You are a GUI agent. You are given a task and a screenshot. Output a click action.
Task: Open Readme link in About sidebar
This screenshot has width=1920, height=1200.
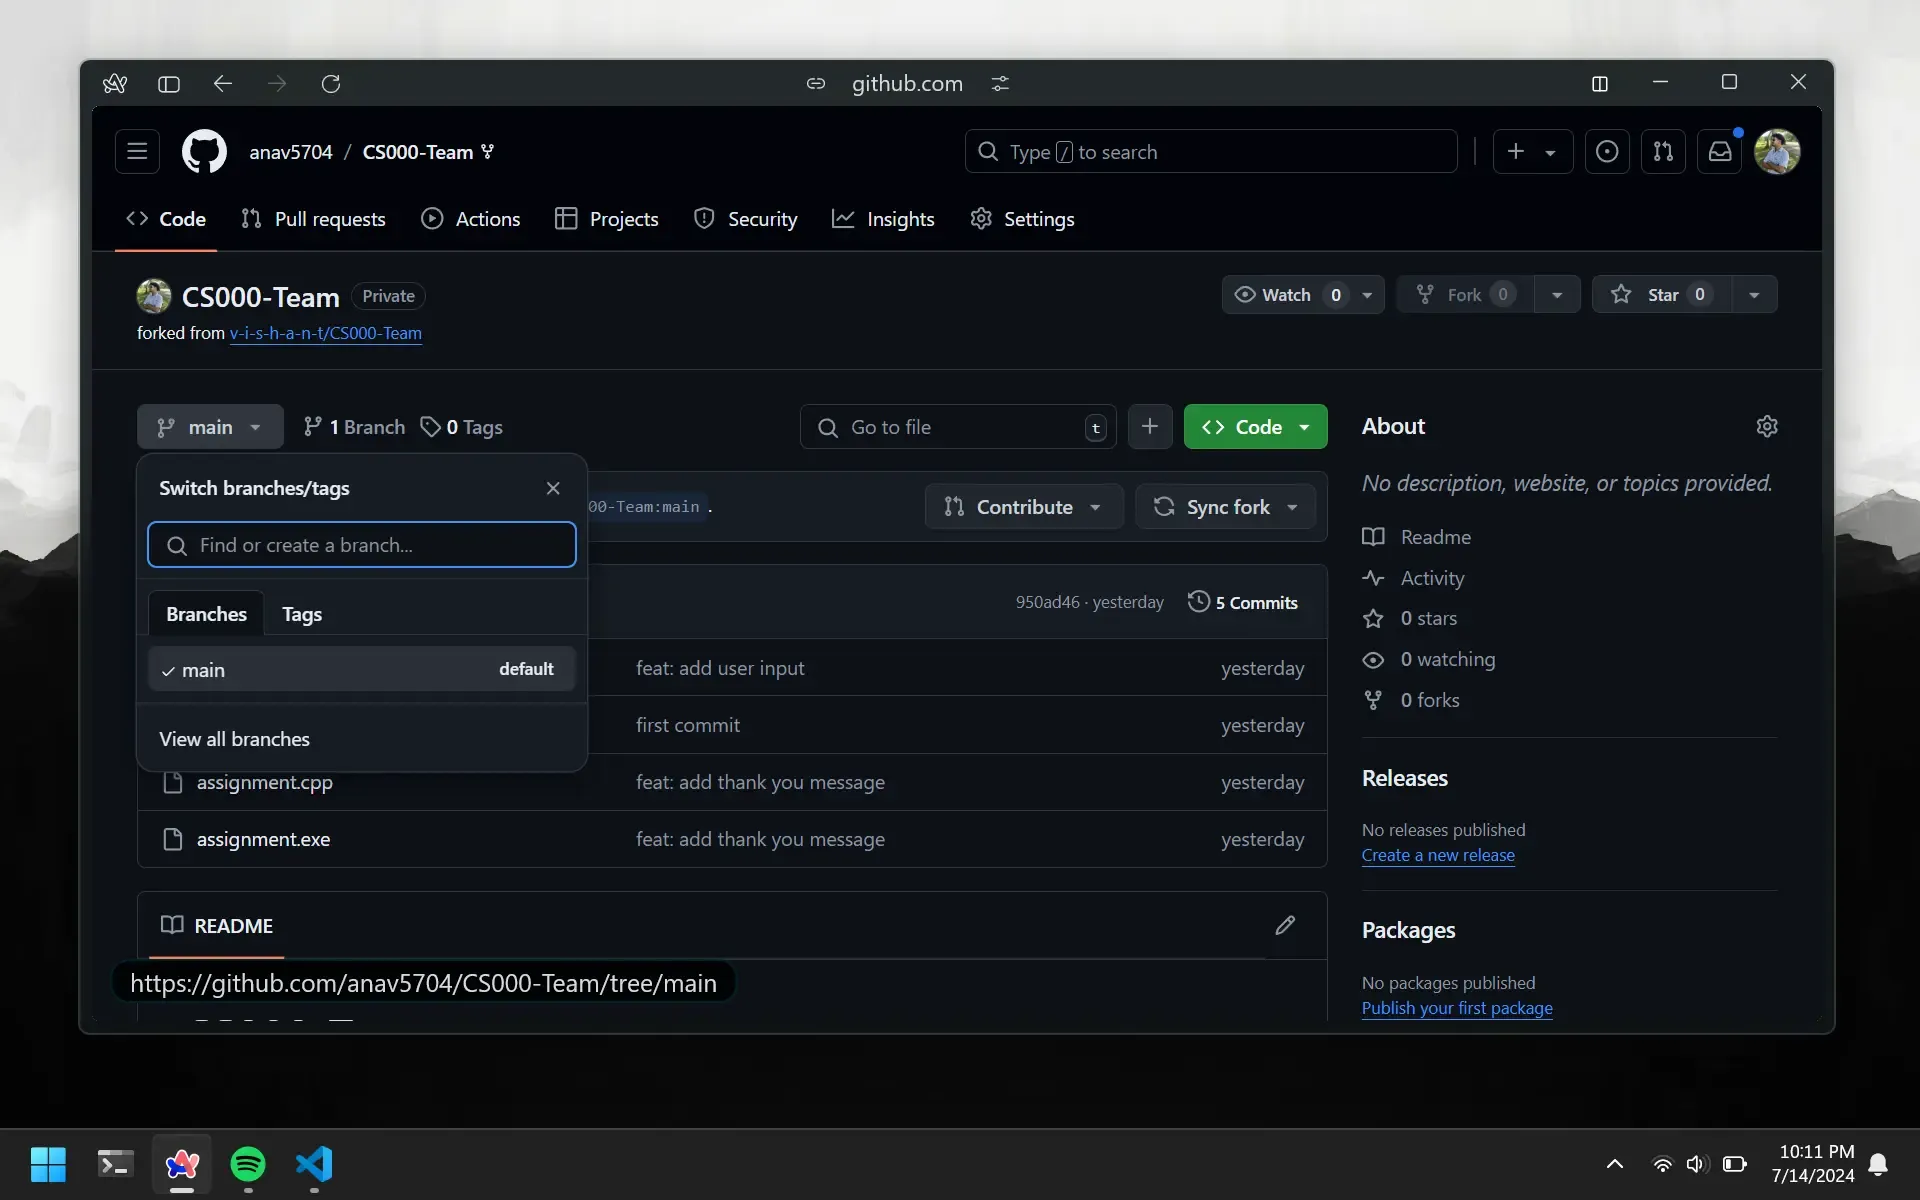[x=1417, y=537]
